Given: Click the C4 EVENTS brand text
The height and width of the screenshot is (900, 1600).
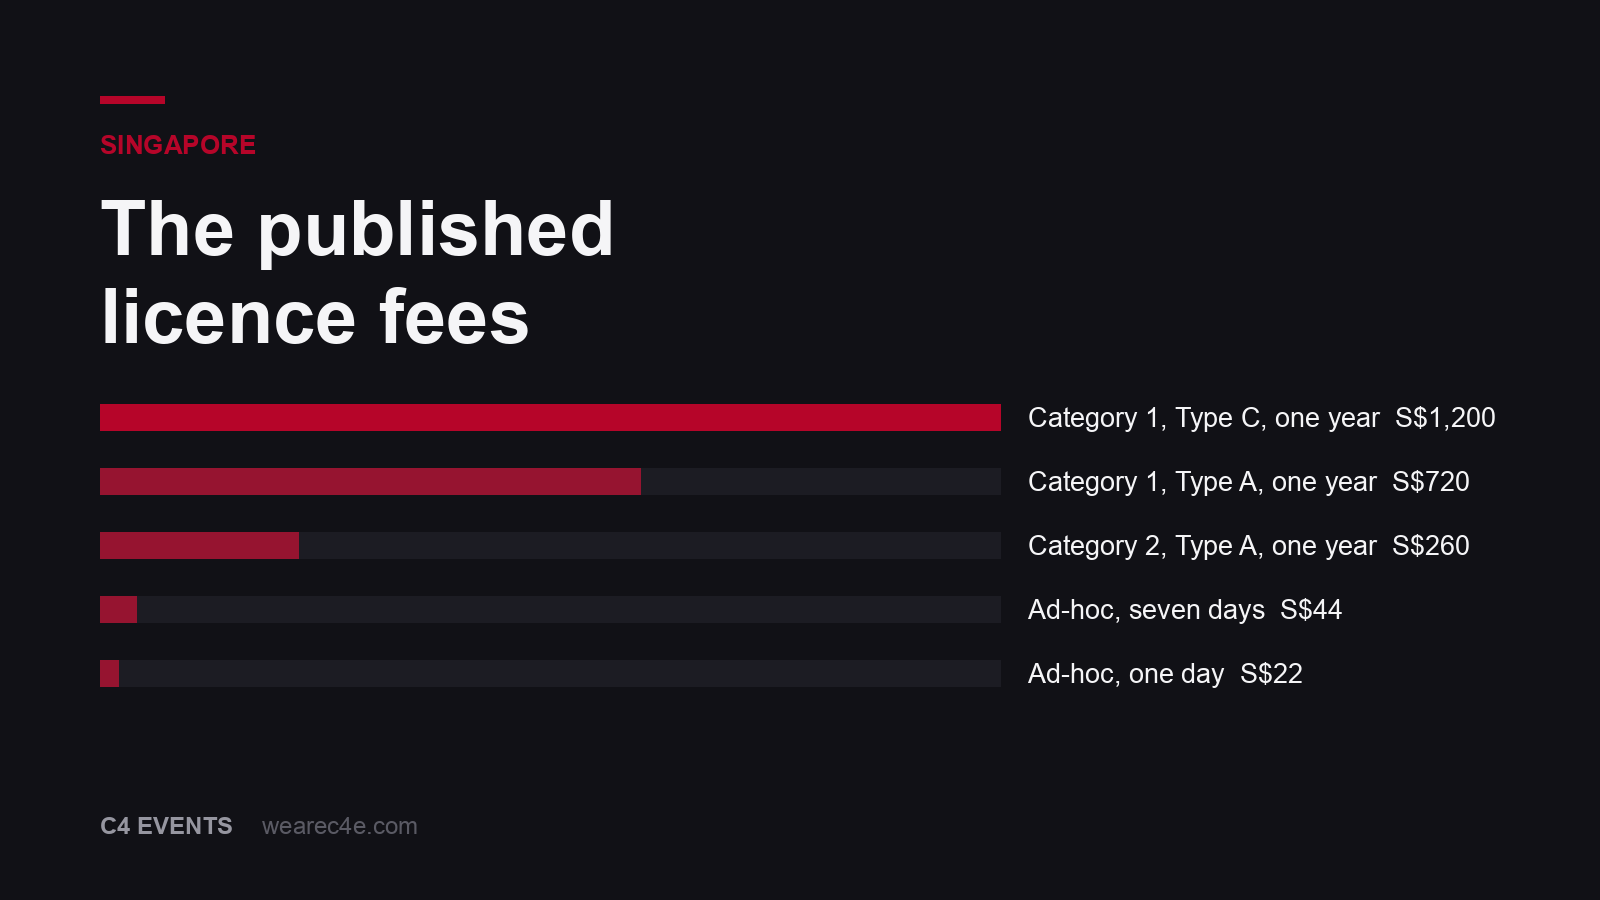Looking at the screenshot, I should (166, 826).
